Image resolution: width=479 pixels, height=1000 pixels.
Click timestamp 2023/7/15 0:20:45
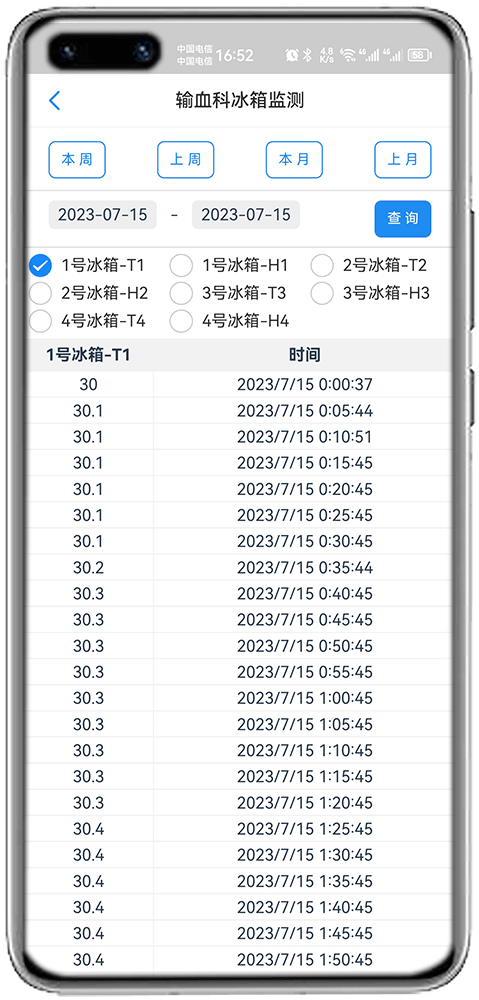click(x=305, y=489)
